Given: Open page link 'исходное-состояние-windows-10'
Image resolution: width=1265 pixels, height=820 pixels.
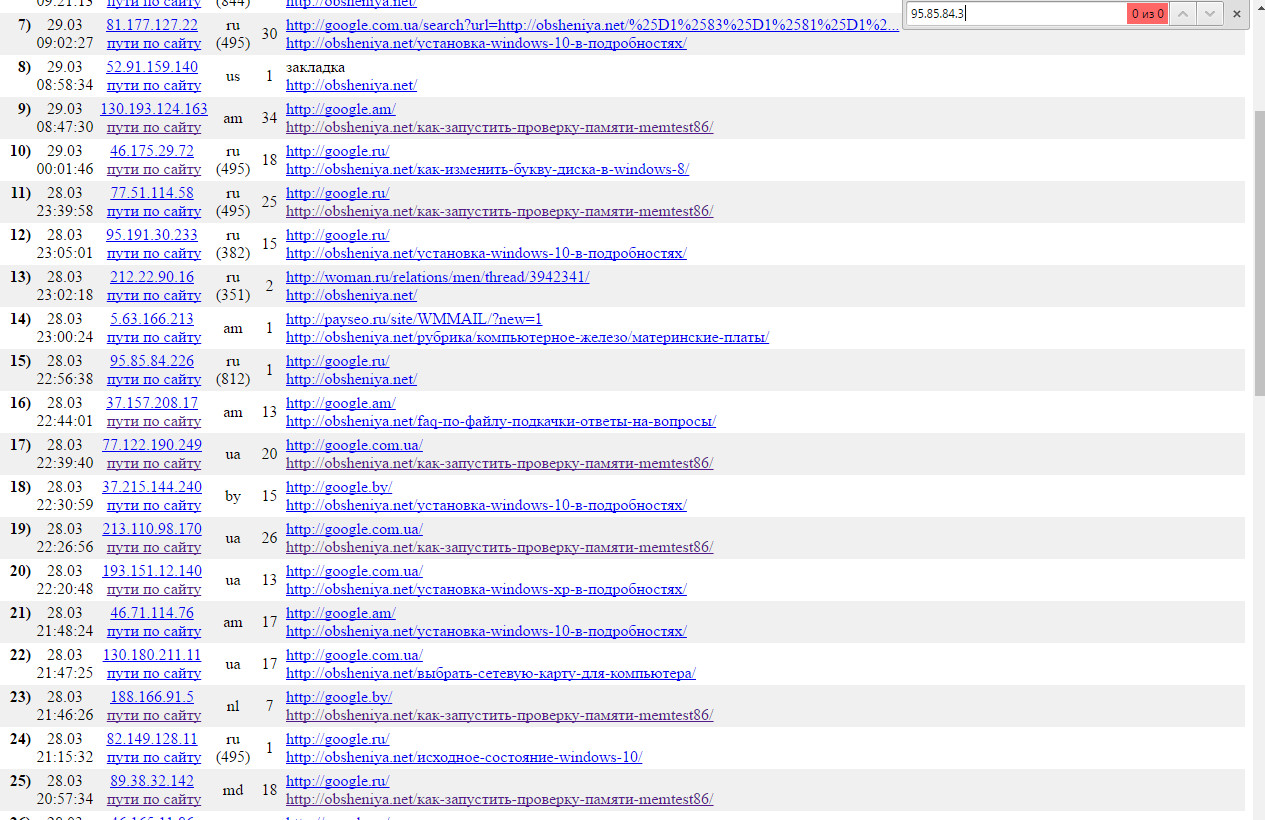Looking at the screenshot, I should coord(464,758).
